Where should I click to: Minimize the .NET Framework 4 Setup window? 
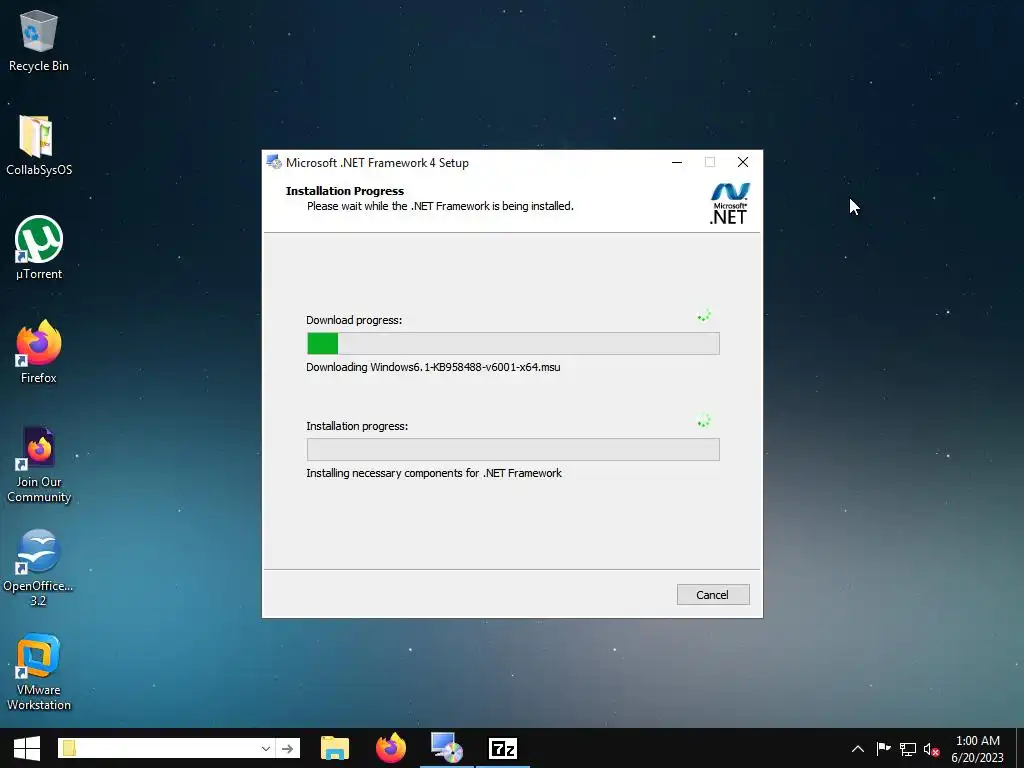pos(677,162)
